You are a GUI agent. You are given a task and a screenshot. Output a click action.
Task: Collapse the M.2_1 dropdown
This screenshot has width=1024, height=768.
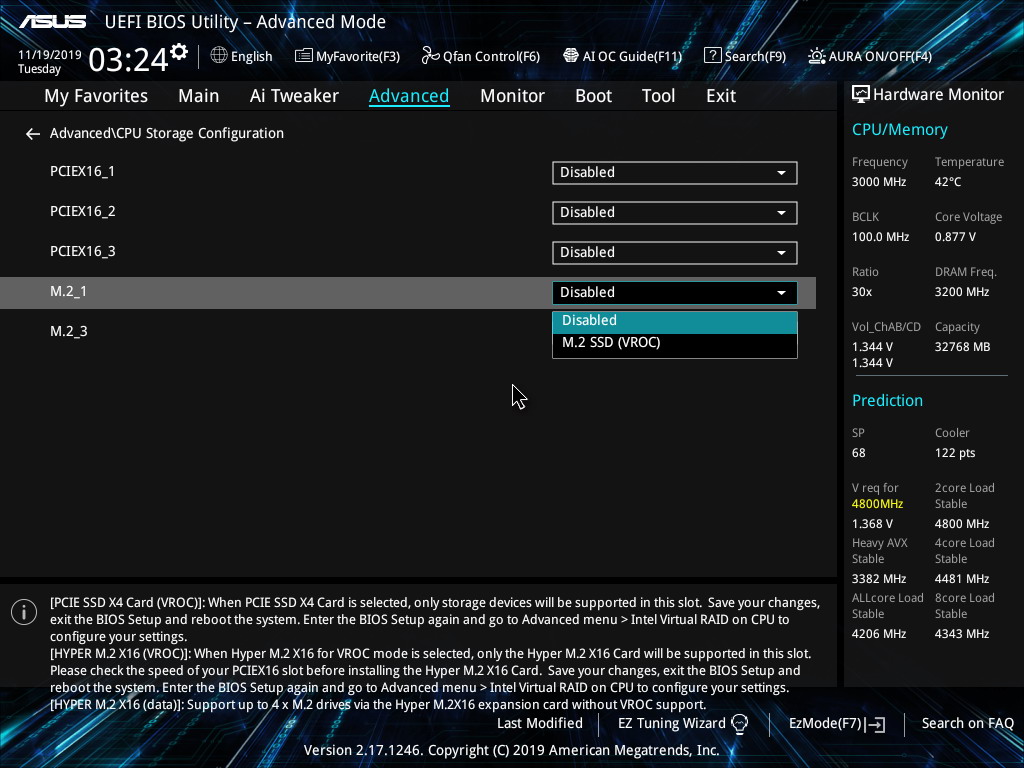click(675, 293)
